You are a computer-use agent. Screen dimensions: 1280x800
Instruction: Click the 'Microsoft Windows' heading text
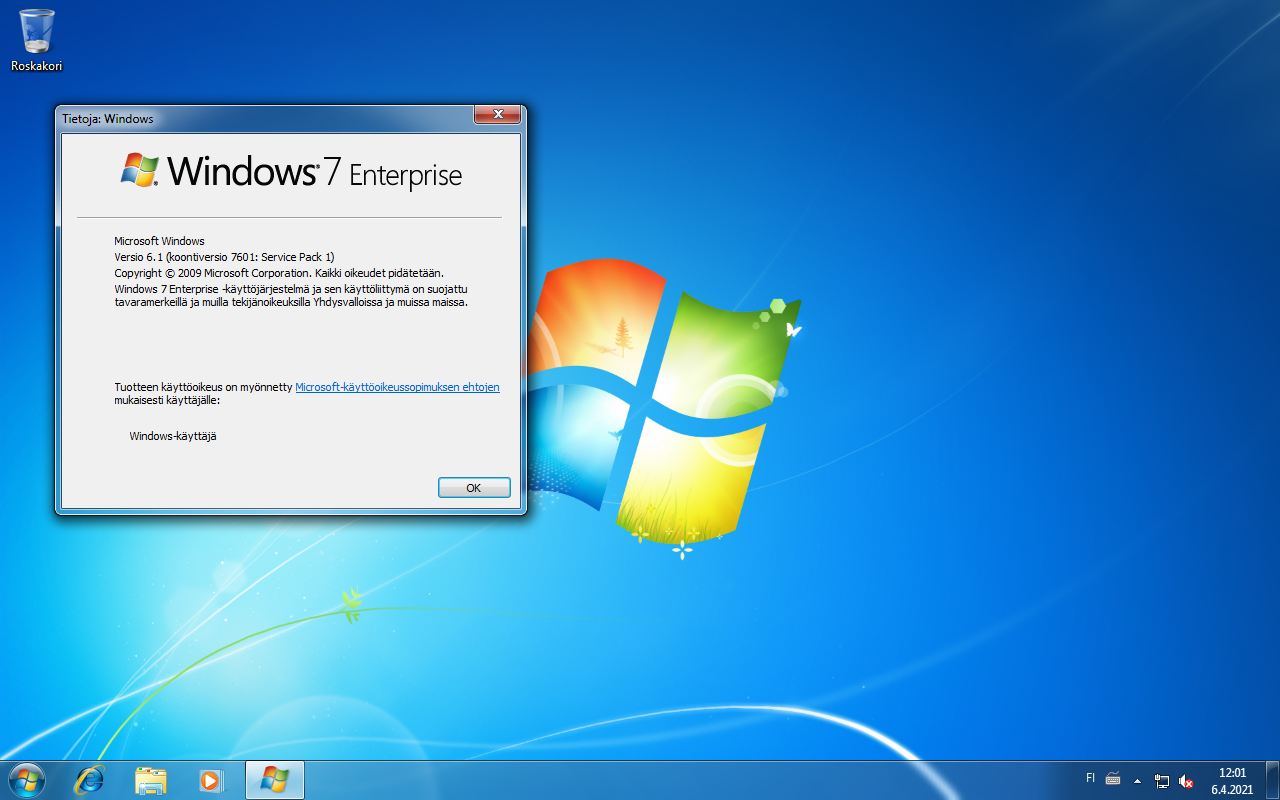(159, 241)
